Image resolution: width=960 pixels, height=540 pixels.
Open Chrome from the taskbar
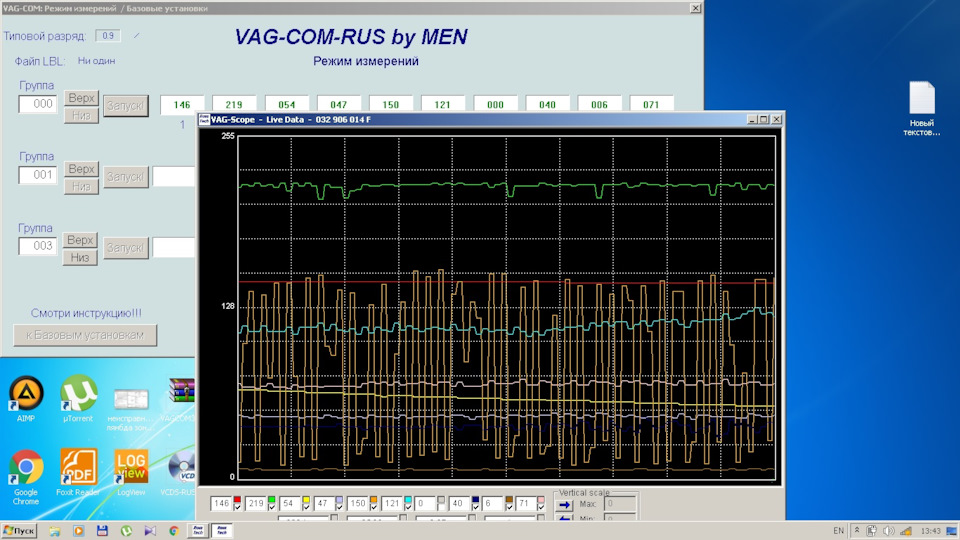point(174,531)
